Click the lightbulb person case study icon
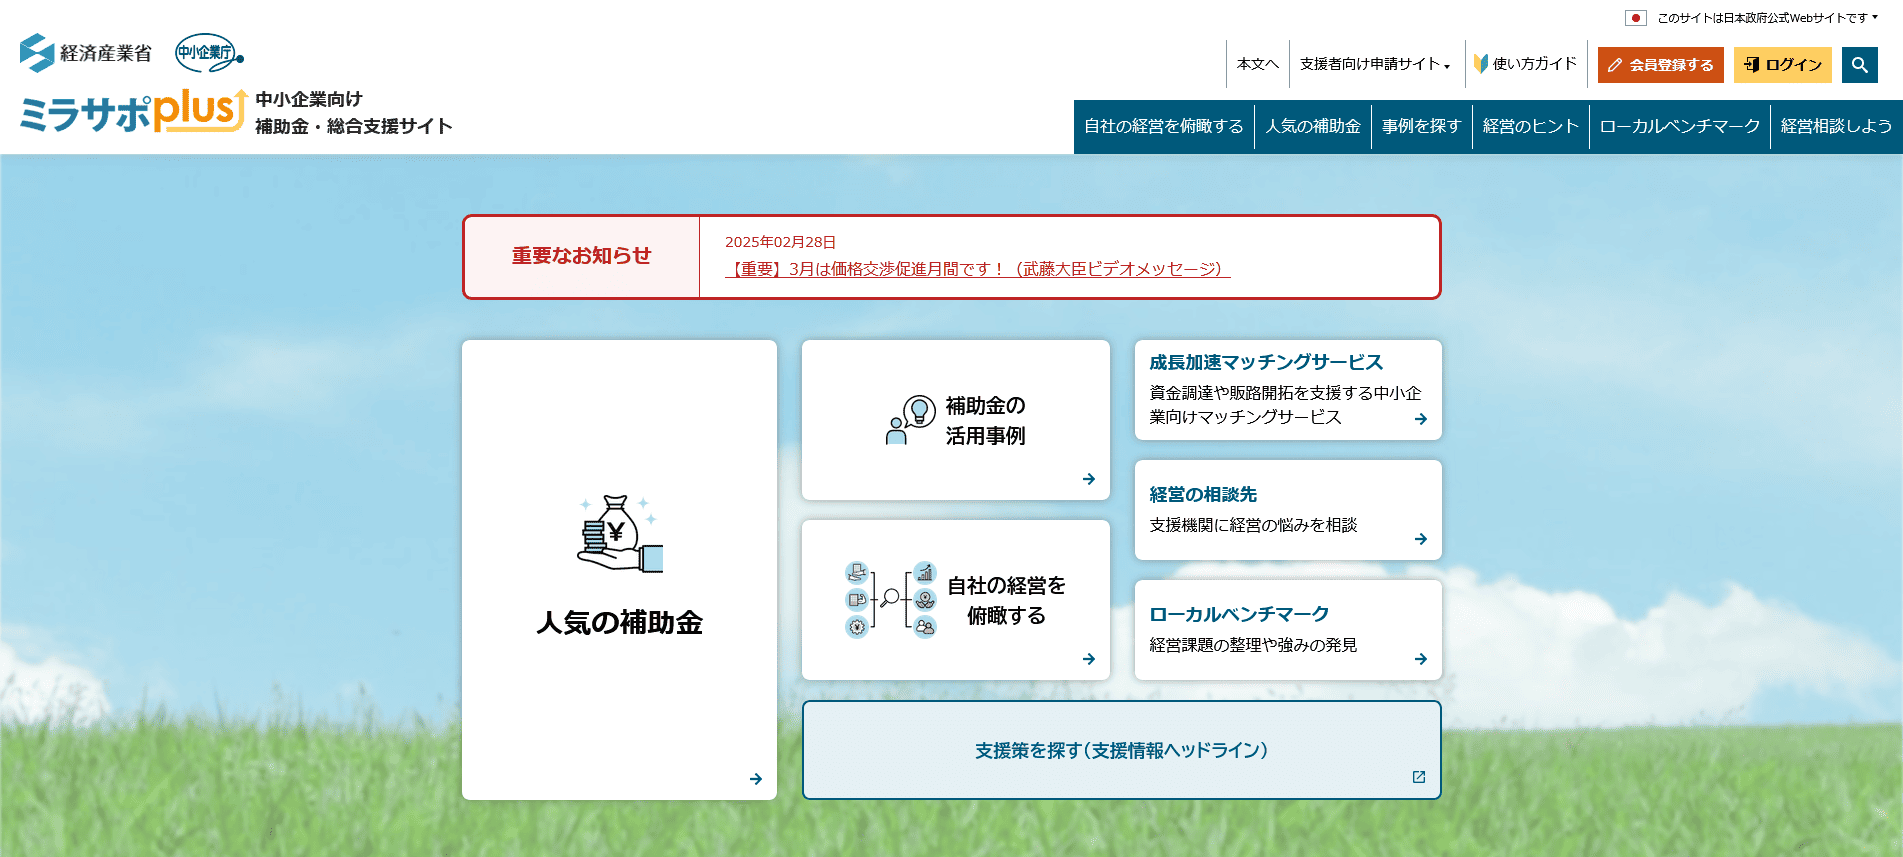This screenshot has height=857, width=1903. [910, 420]
